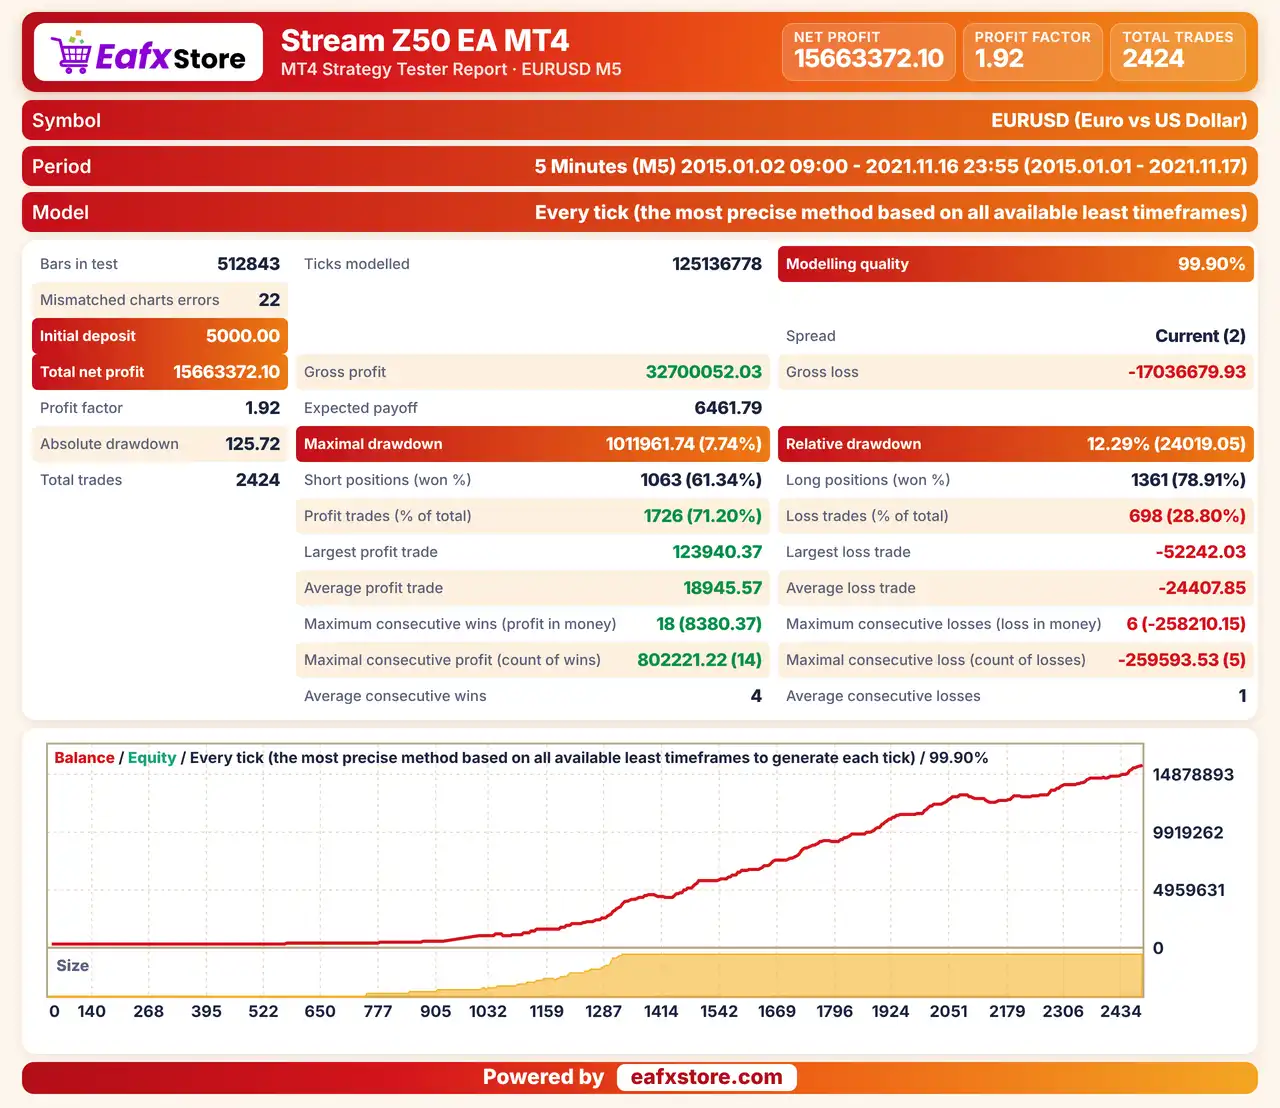Click the "Profit factor" row label in the table
Viewport: 1280px width, 1108px height.
coord(81,408)
